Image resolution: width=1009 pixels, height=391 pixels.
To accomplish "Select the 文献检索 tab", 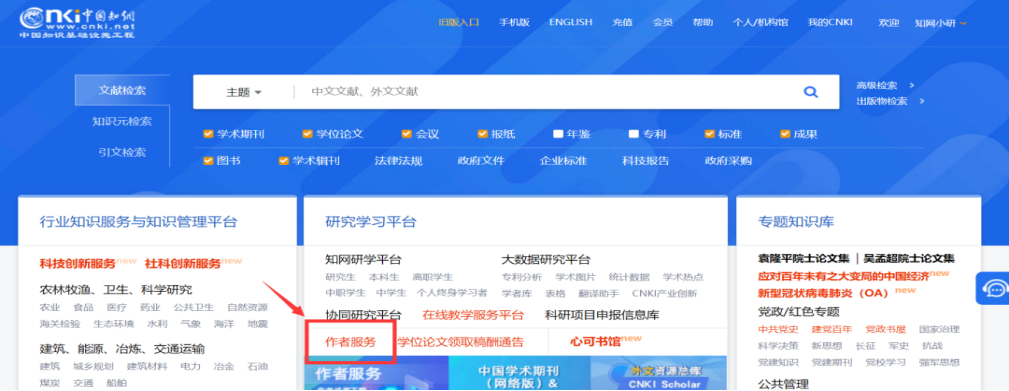I will point(122,90).
